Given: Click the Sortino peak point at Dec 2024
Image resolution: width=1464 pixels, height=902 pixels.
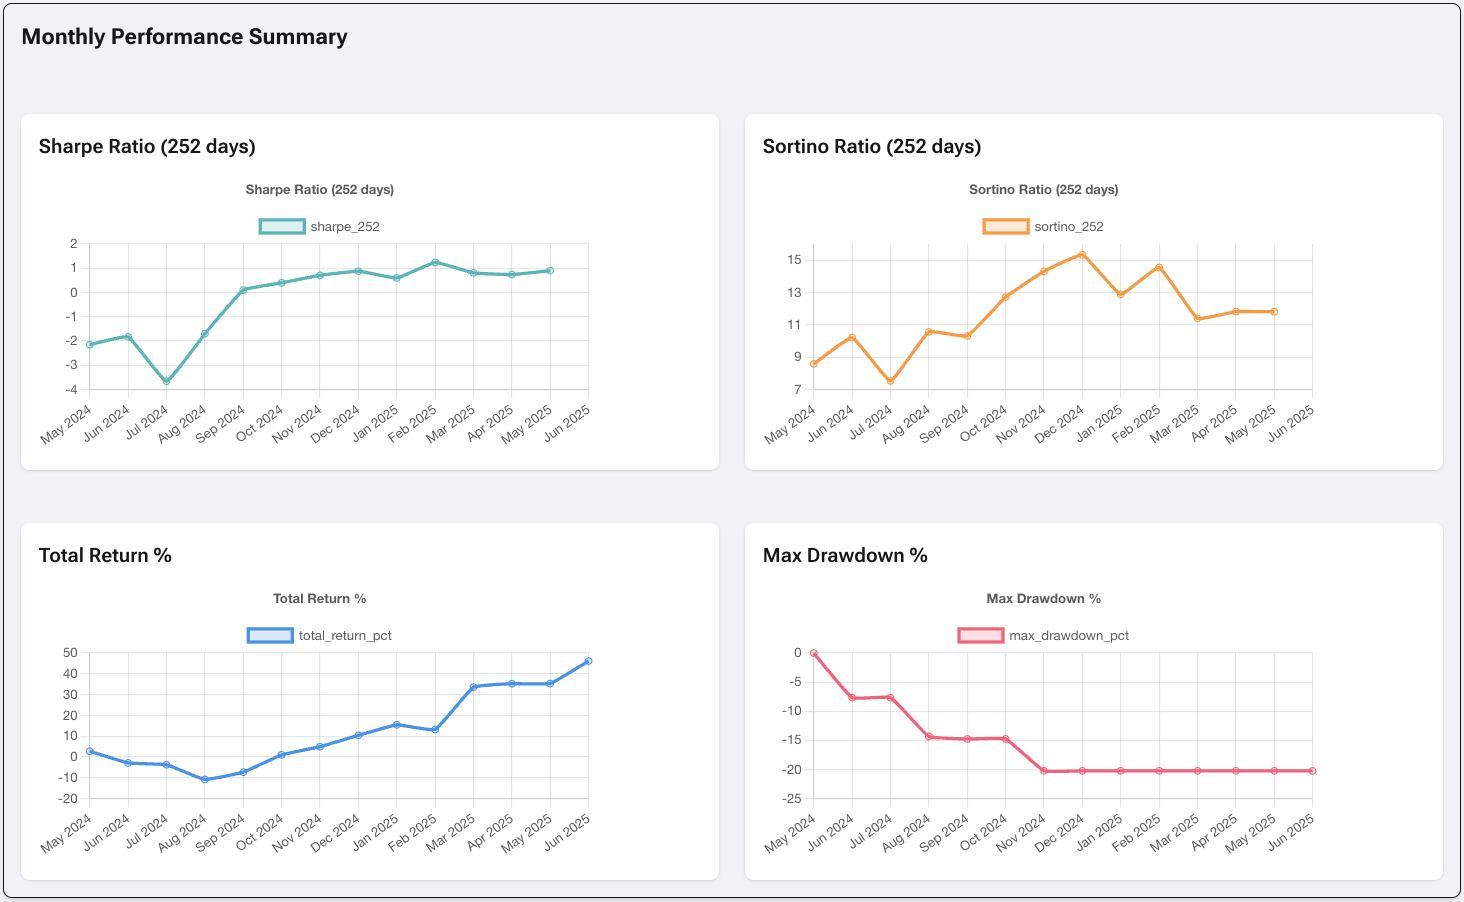Looking at the screenshot, I should click(1082, 255).
